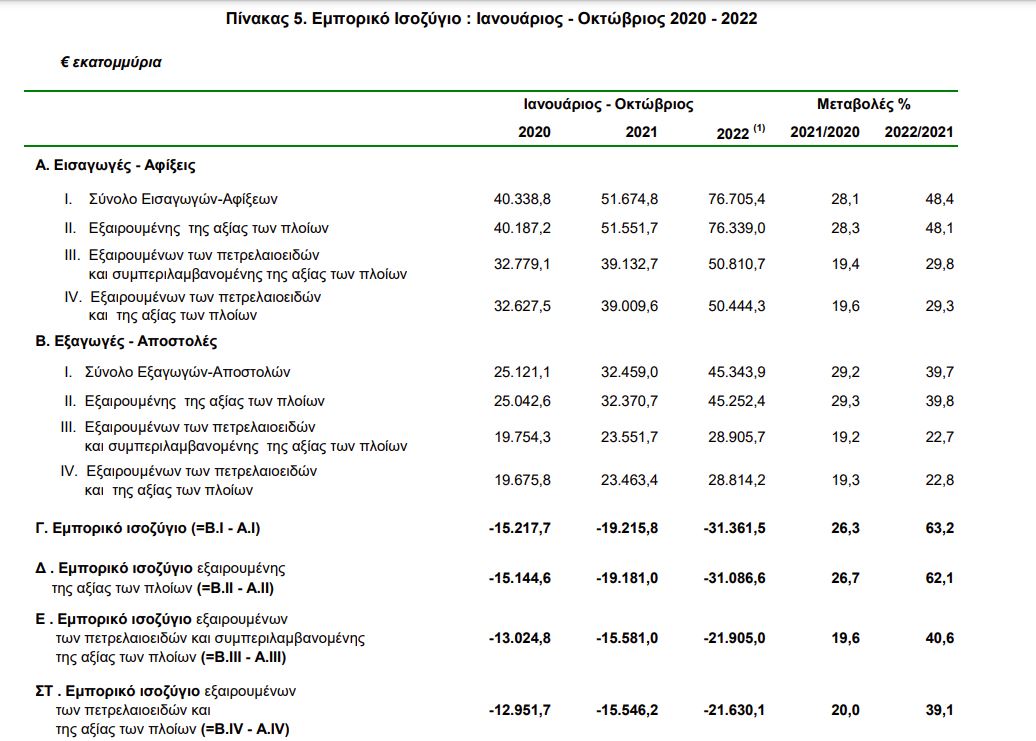The width and height of the screenshot is (1036, 741).
Task: Select balance value -12.951,7
Action: point(520,711)
